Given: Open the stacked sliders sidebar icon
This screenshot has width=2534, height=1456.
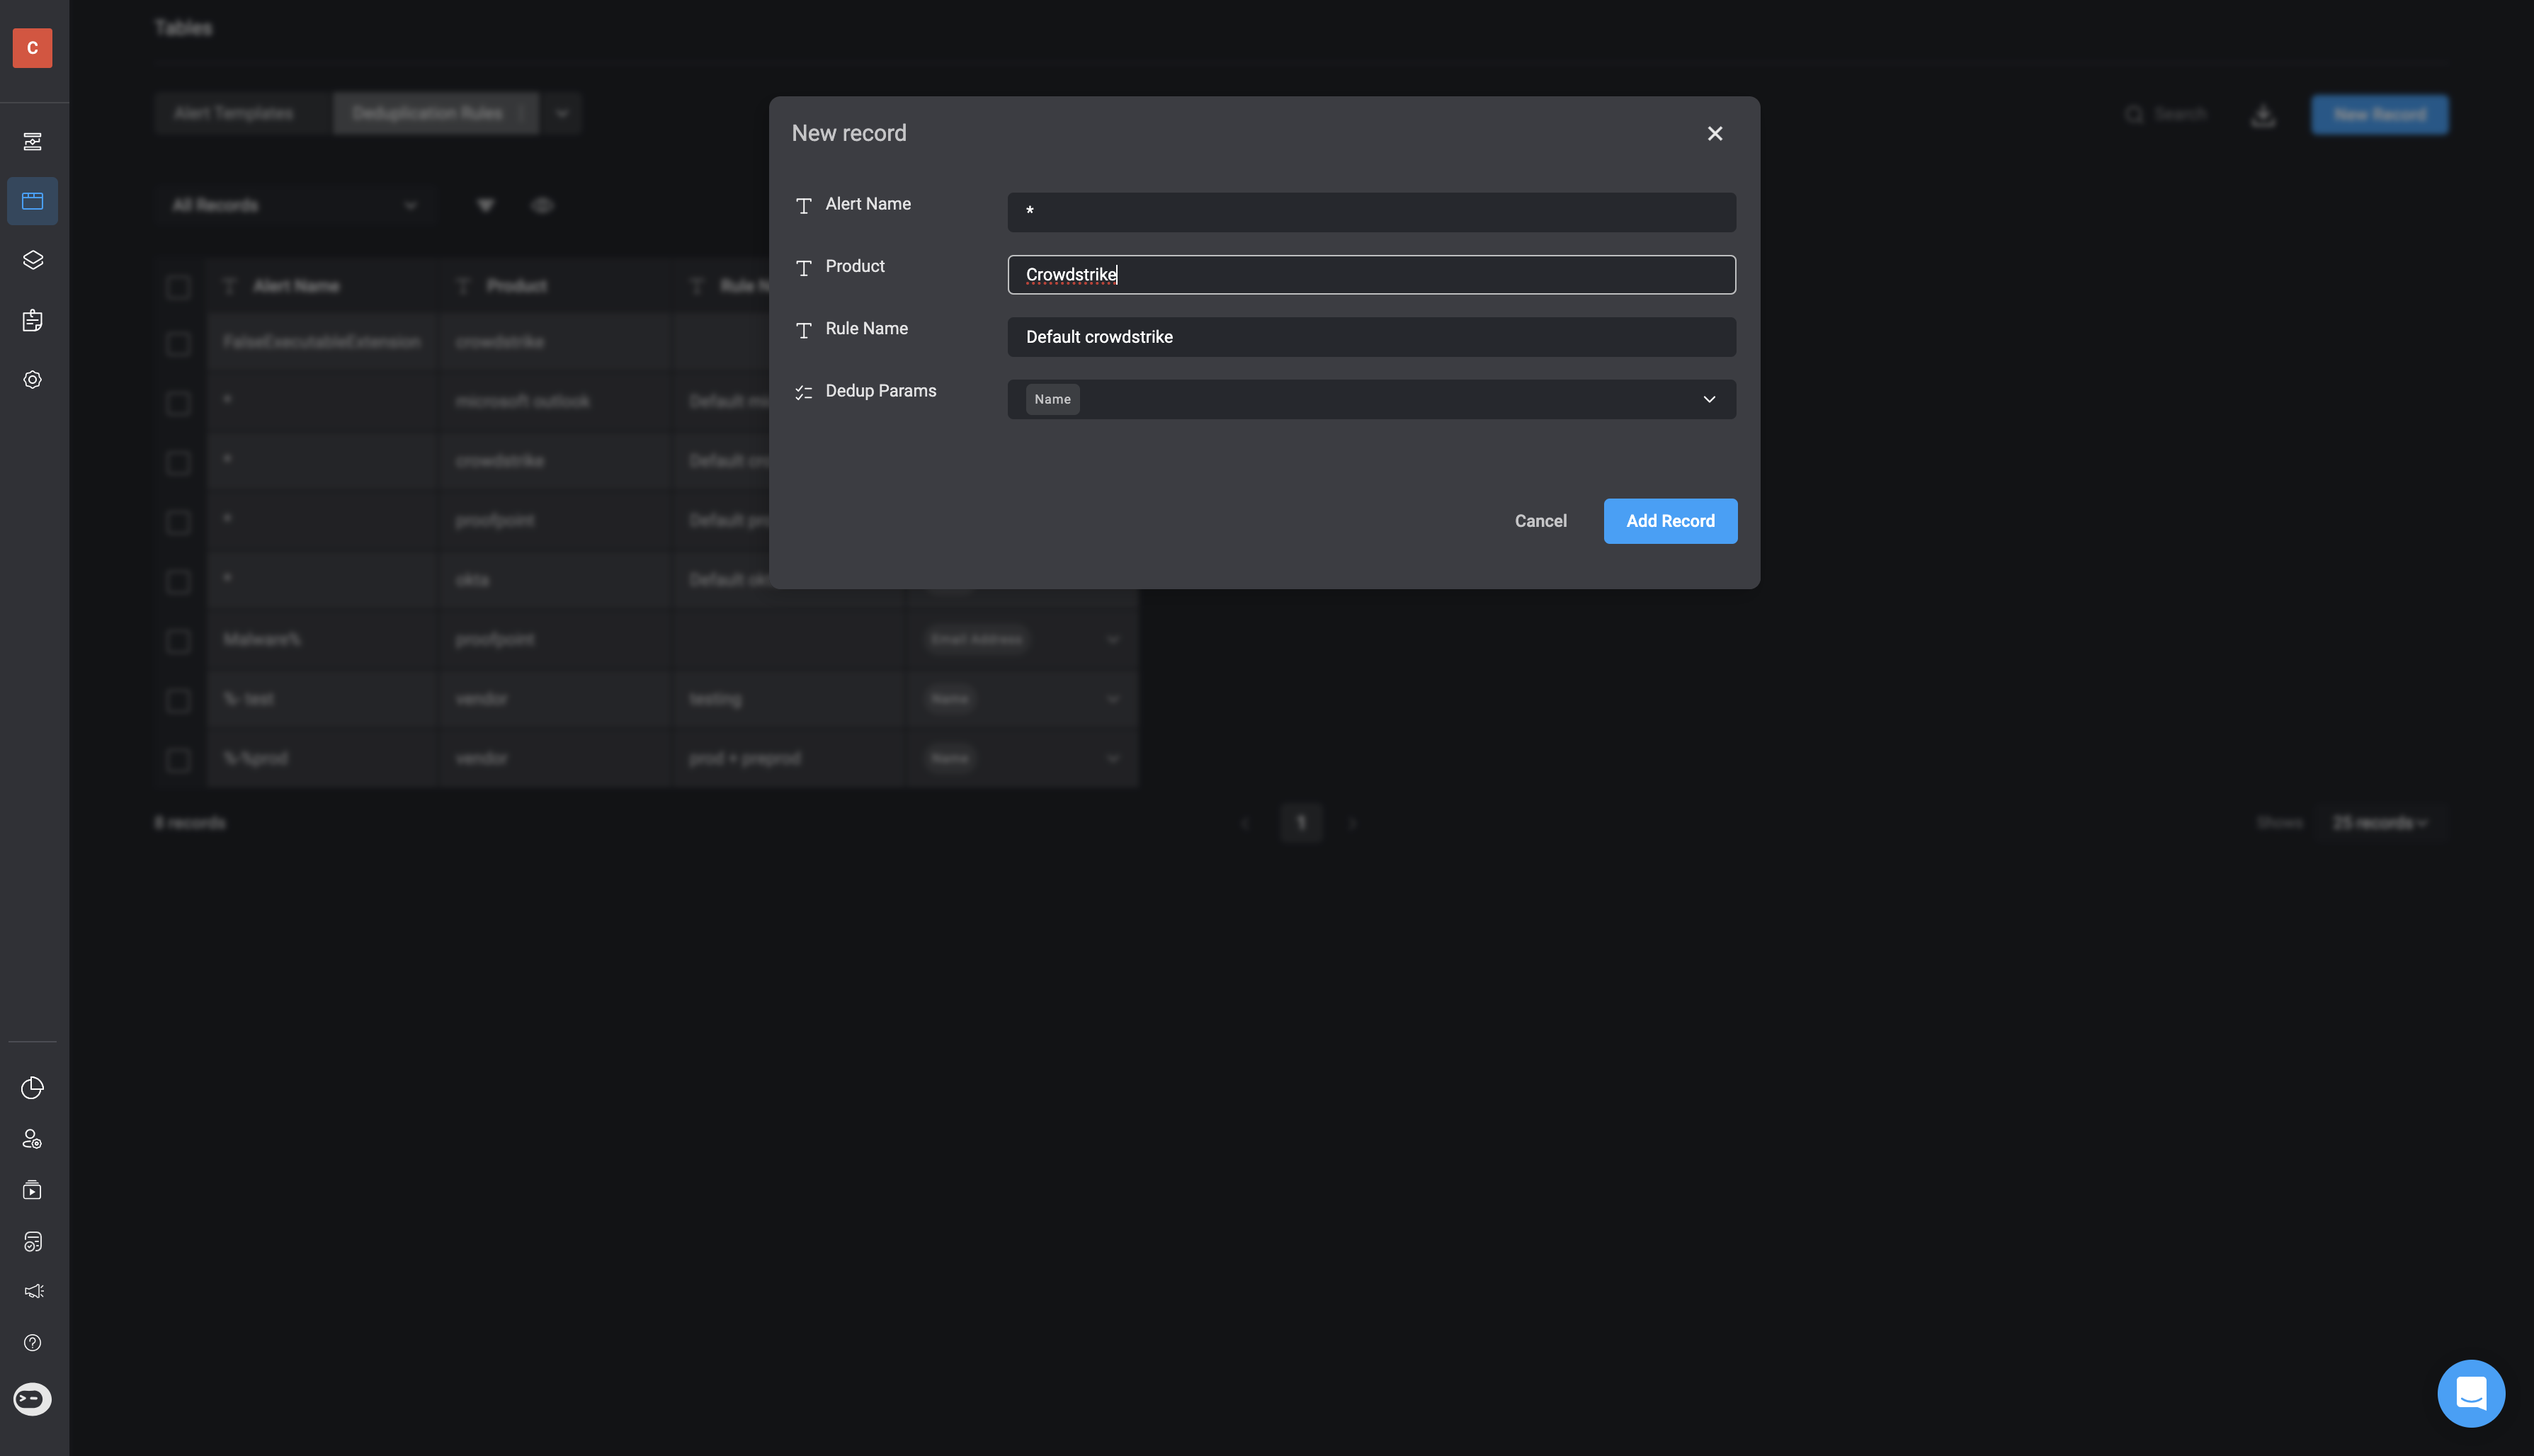Looking at the screenshot, I should 32,142.
